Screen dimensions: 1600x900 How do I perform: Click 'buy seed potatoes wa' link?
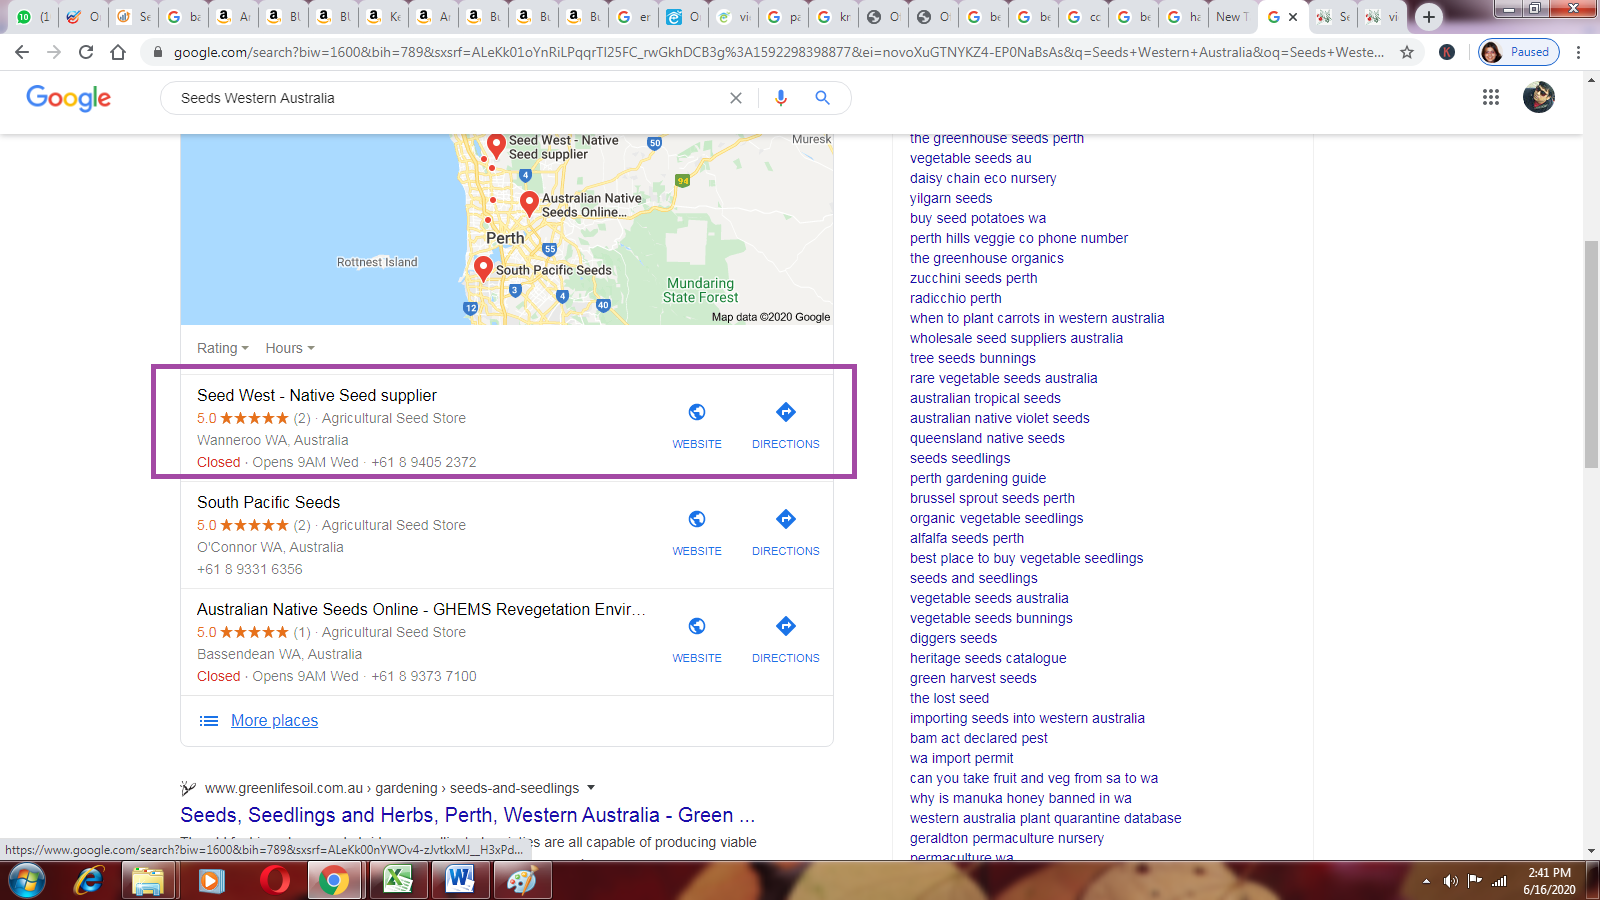(978, 218)
